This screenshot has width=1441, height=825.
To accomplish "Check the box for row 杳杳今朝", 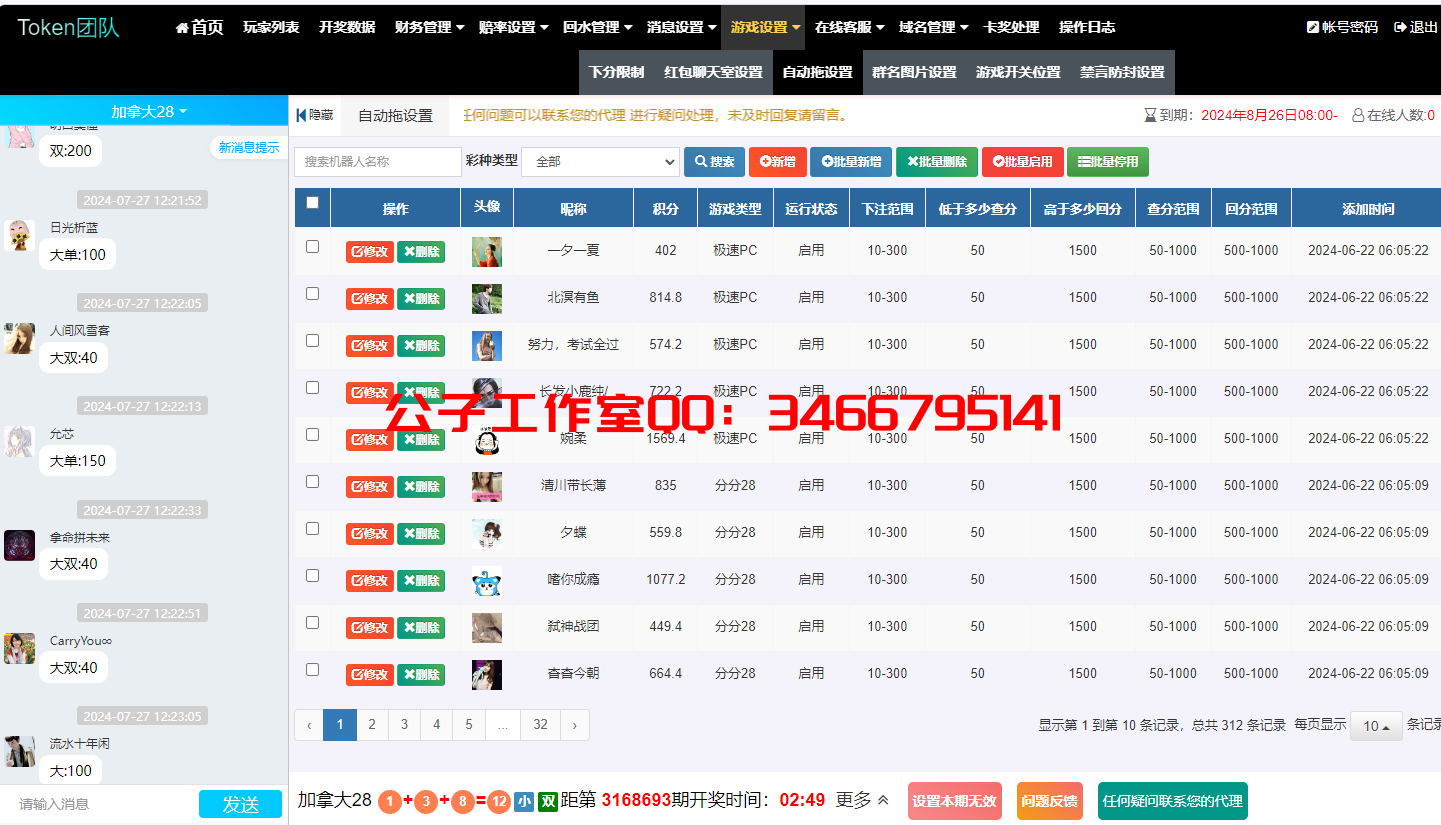I will pyautogui.click(x=312, y=669).
